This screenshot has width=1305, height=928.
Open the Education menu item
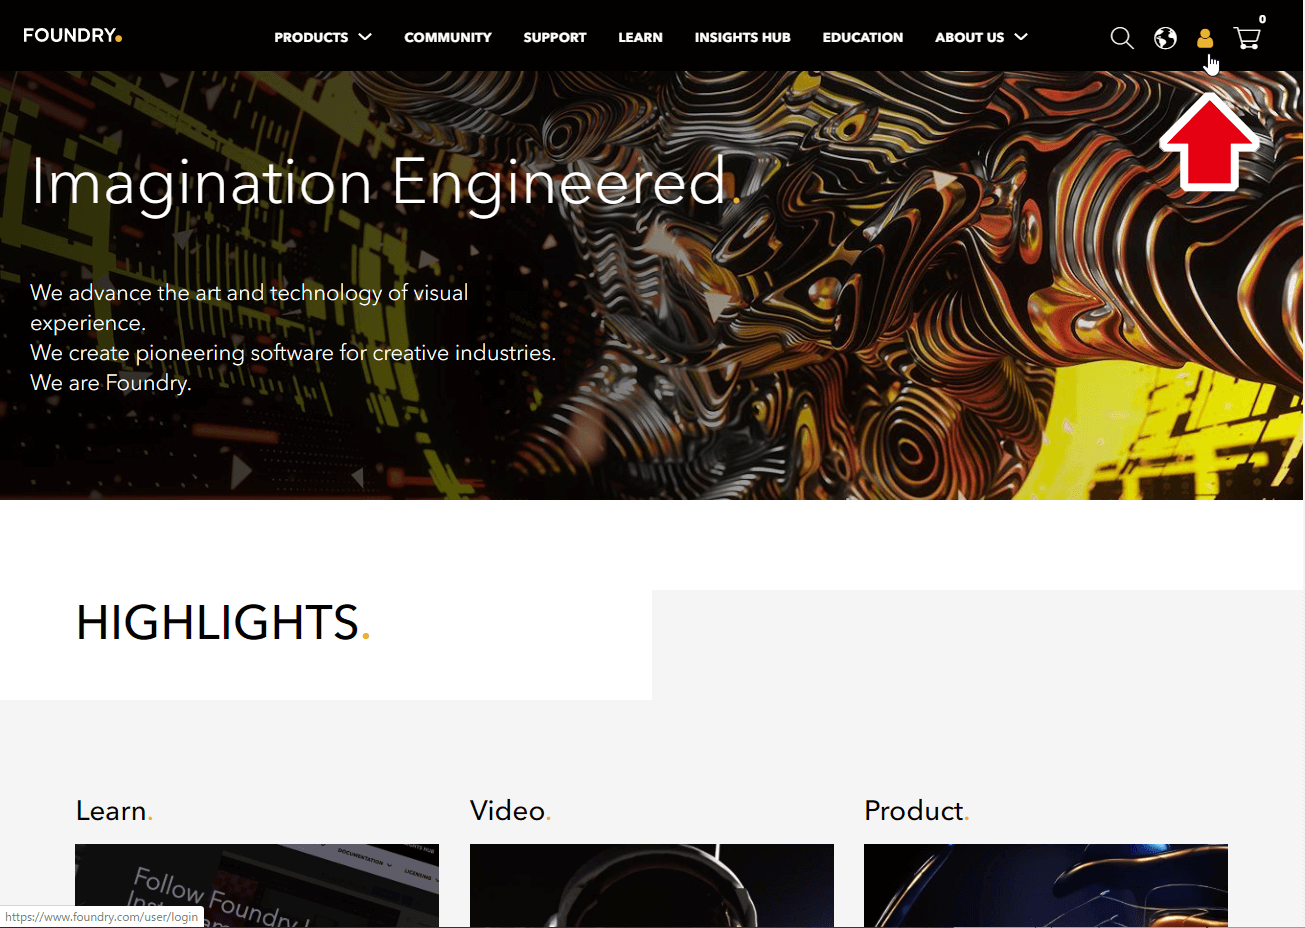(x=863, y=37)
